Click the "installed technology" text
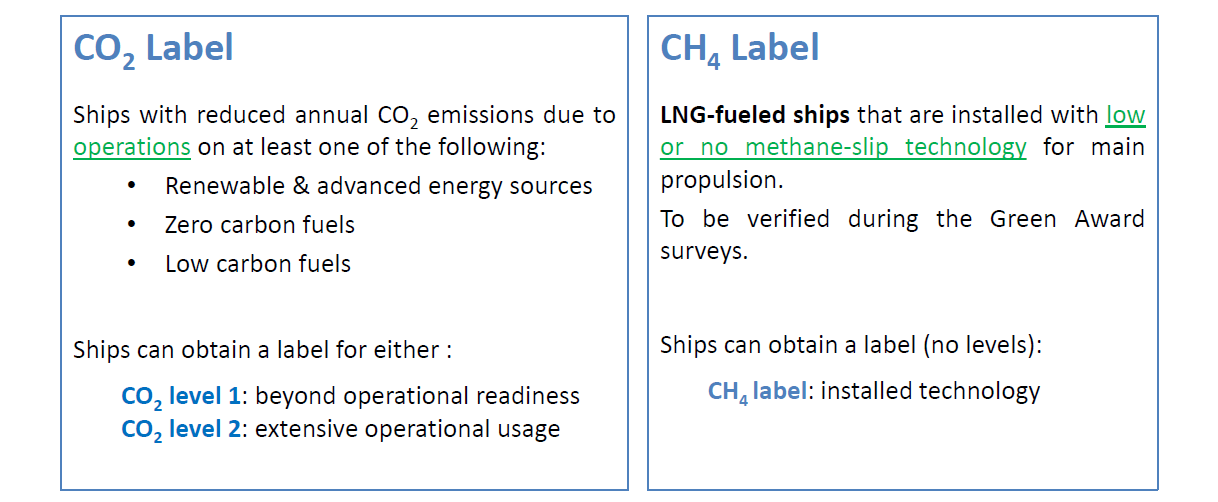This screenshot has width=1218, height=502. click(x=930, y=391)
